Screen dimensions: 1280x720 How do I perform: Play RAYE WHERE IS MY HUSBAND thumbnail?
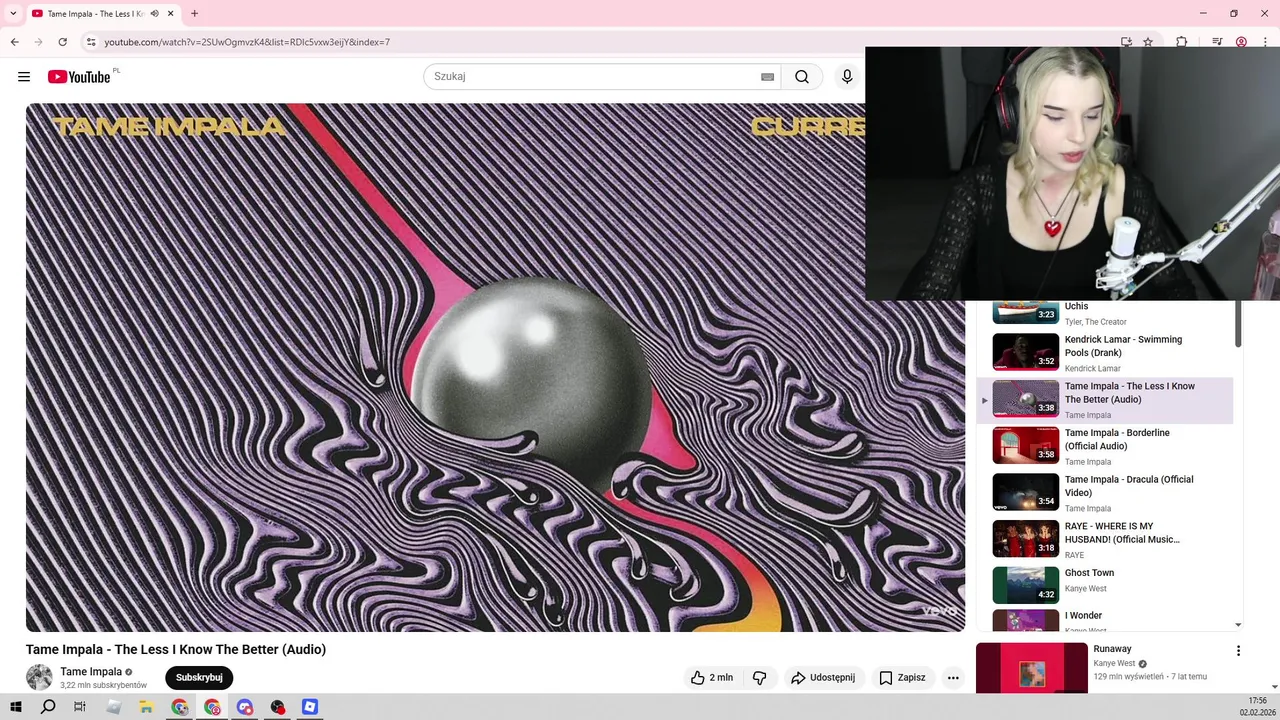click(x=1025, y=538)
